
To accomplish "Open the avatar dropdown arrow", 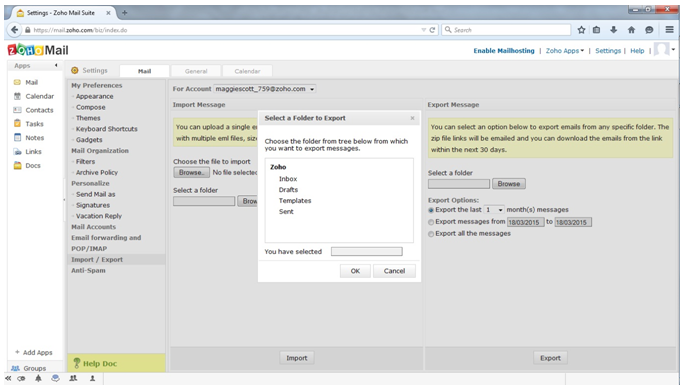I will click(x=673, y=49).
